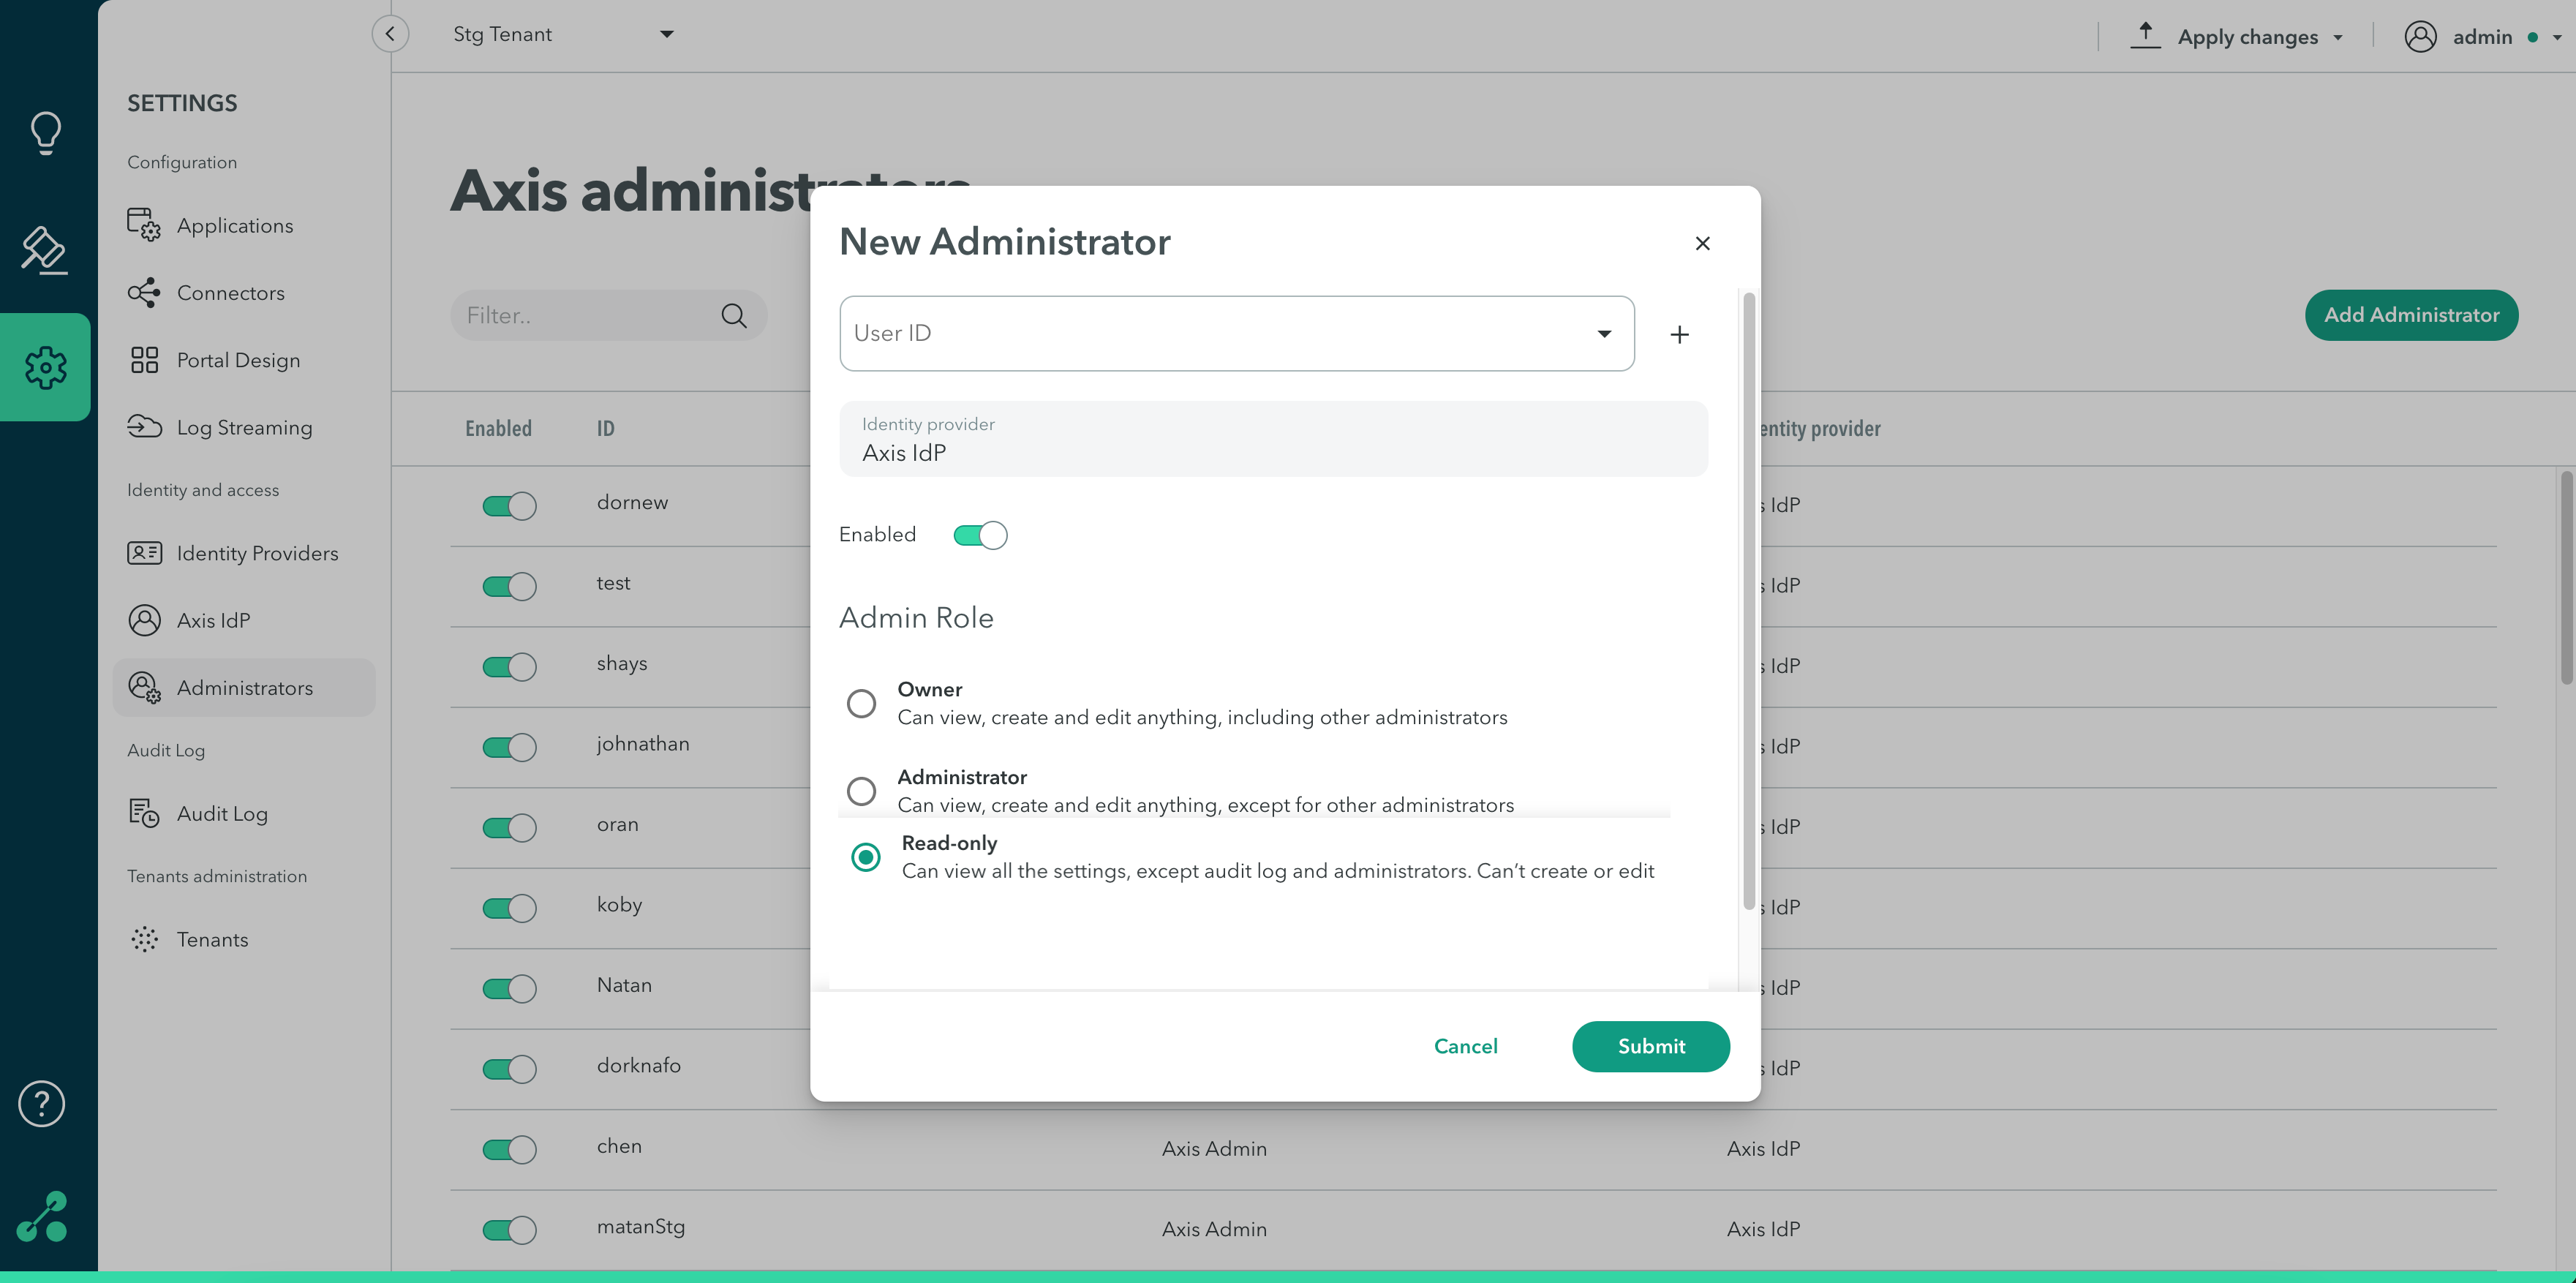Open the policy gavel icon in left rail
The height and width of the screenshot is (1283, 2576).
click(x=45, y=250)
